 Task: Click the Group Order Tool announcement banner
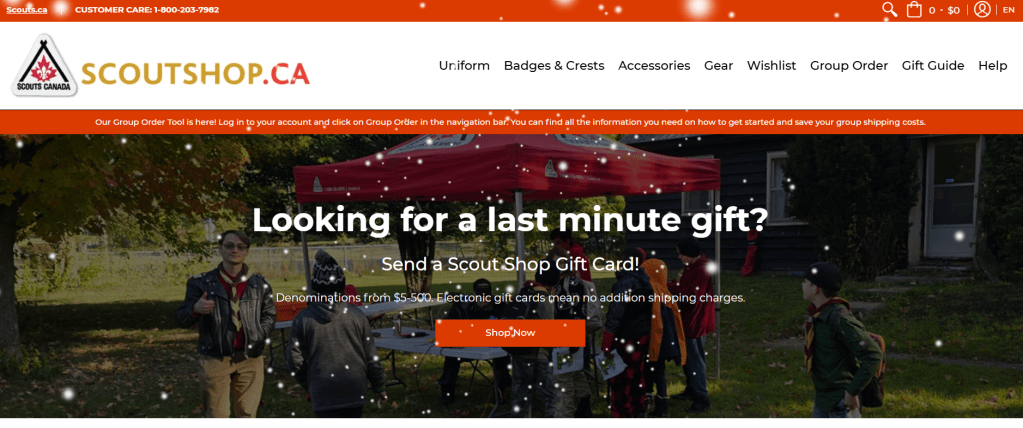click(x=510, y=122)
